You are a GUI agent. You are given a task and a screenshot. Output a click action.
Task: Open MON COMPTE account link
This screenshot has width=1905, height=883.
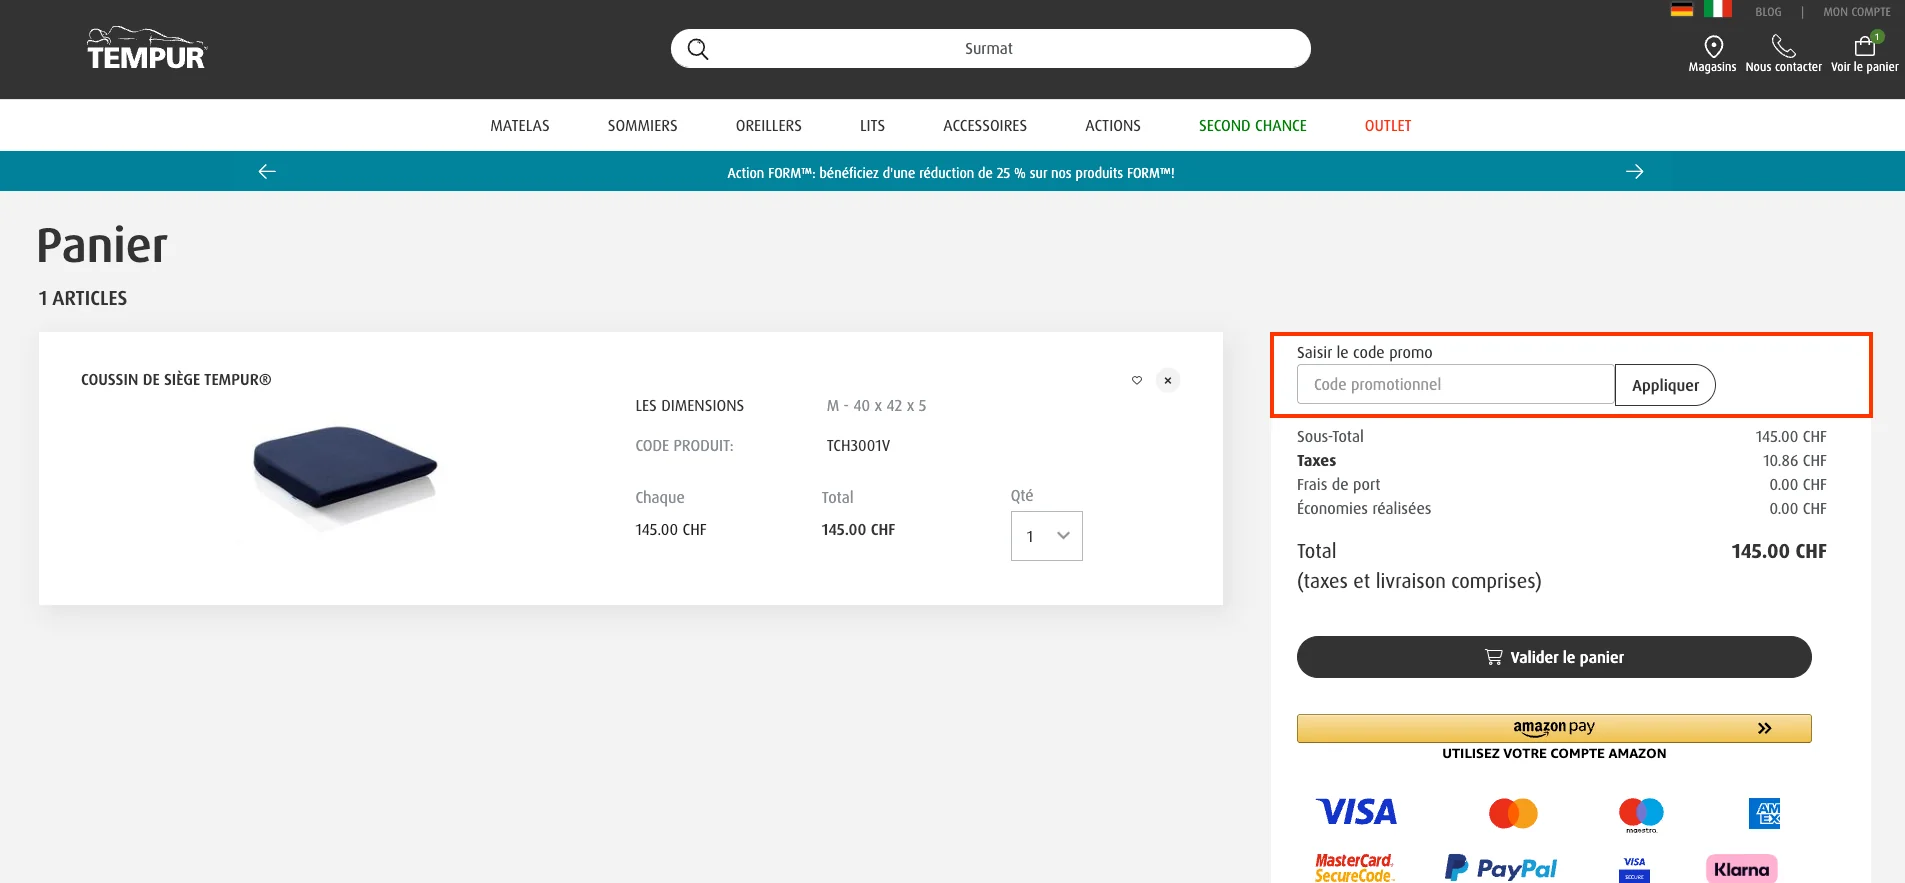click(x=1857, y=12)
